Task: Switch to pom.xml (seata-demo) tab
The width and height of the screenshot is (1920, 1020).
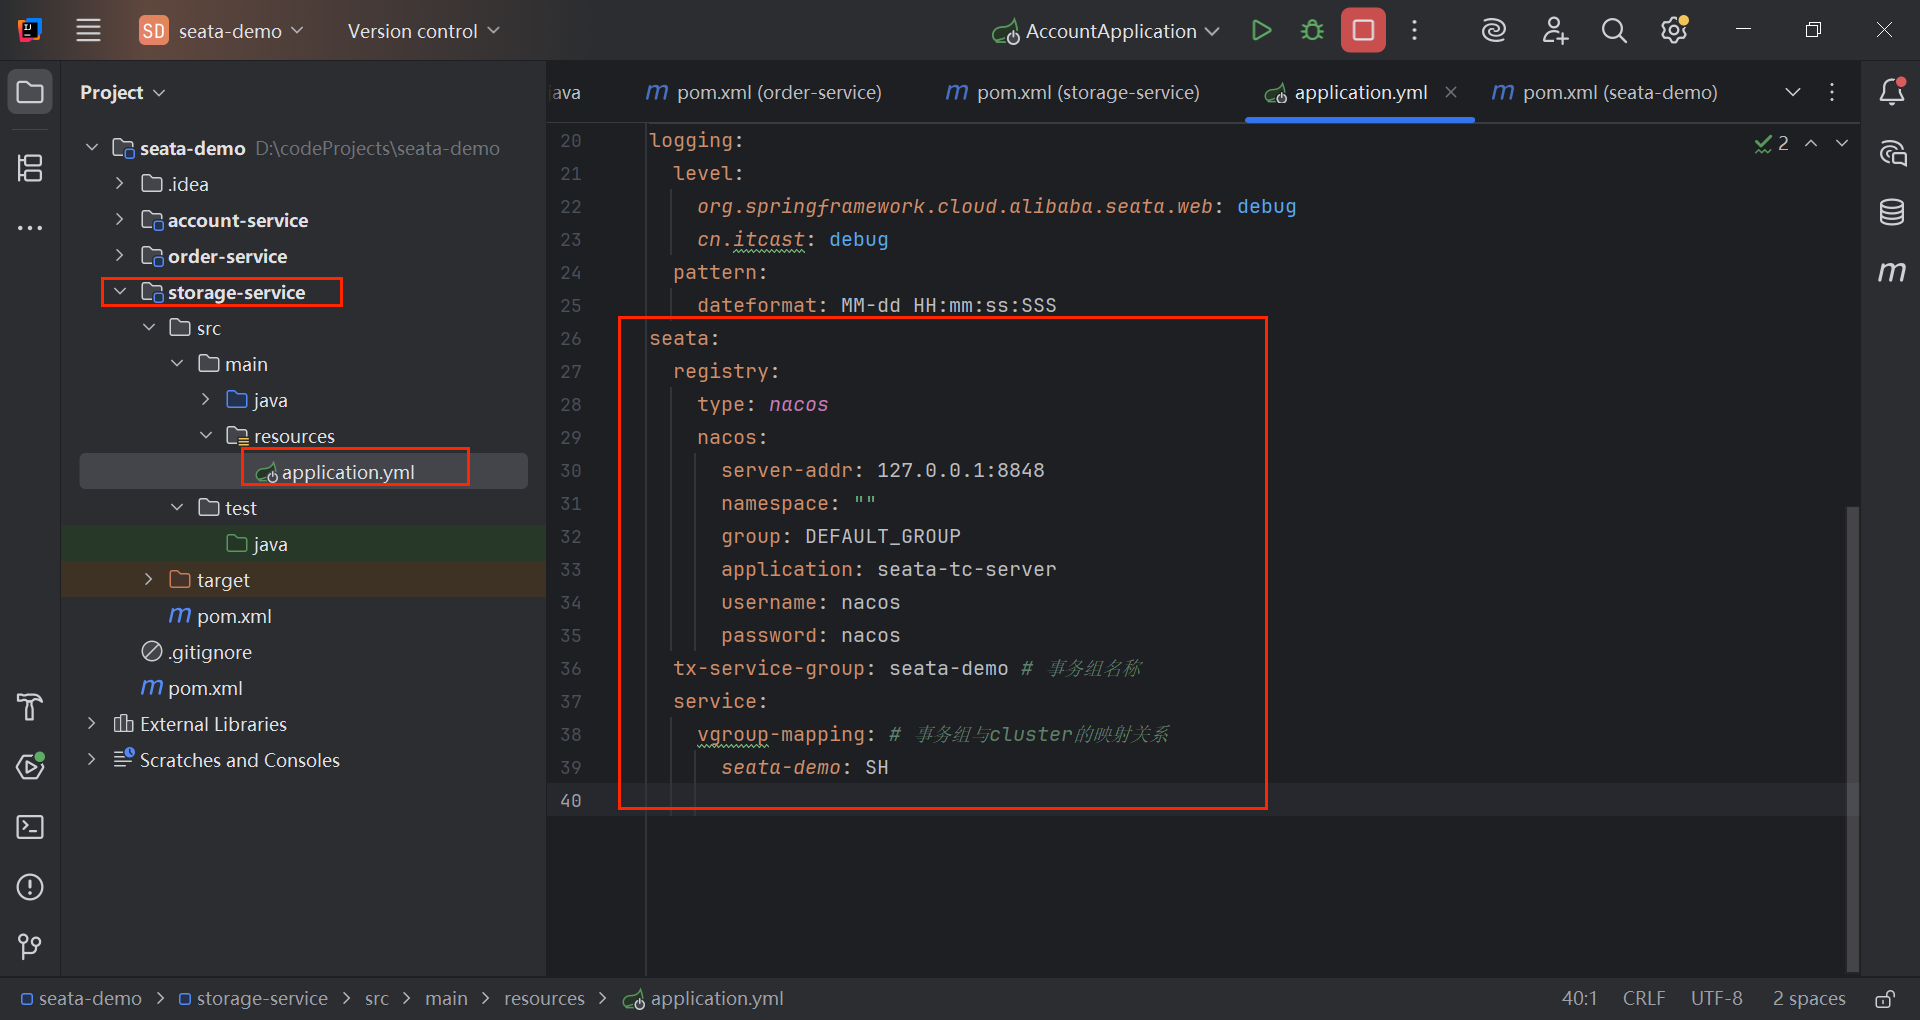Action: coord(1604,92)
